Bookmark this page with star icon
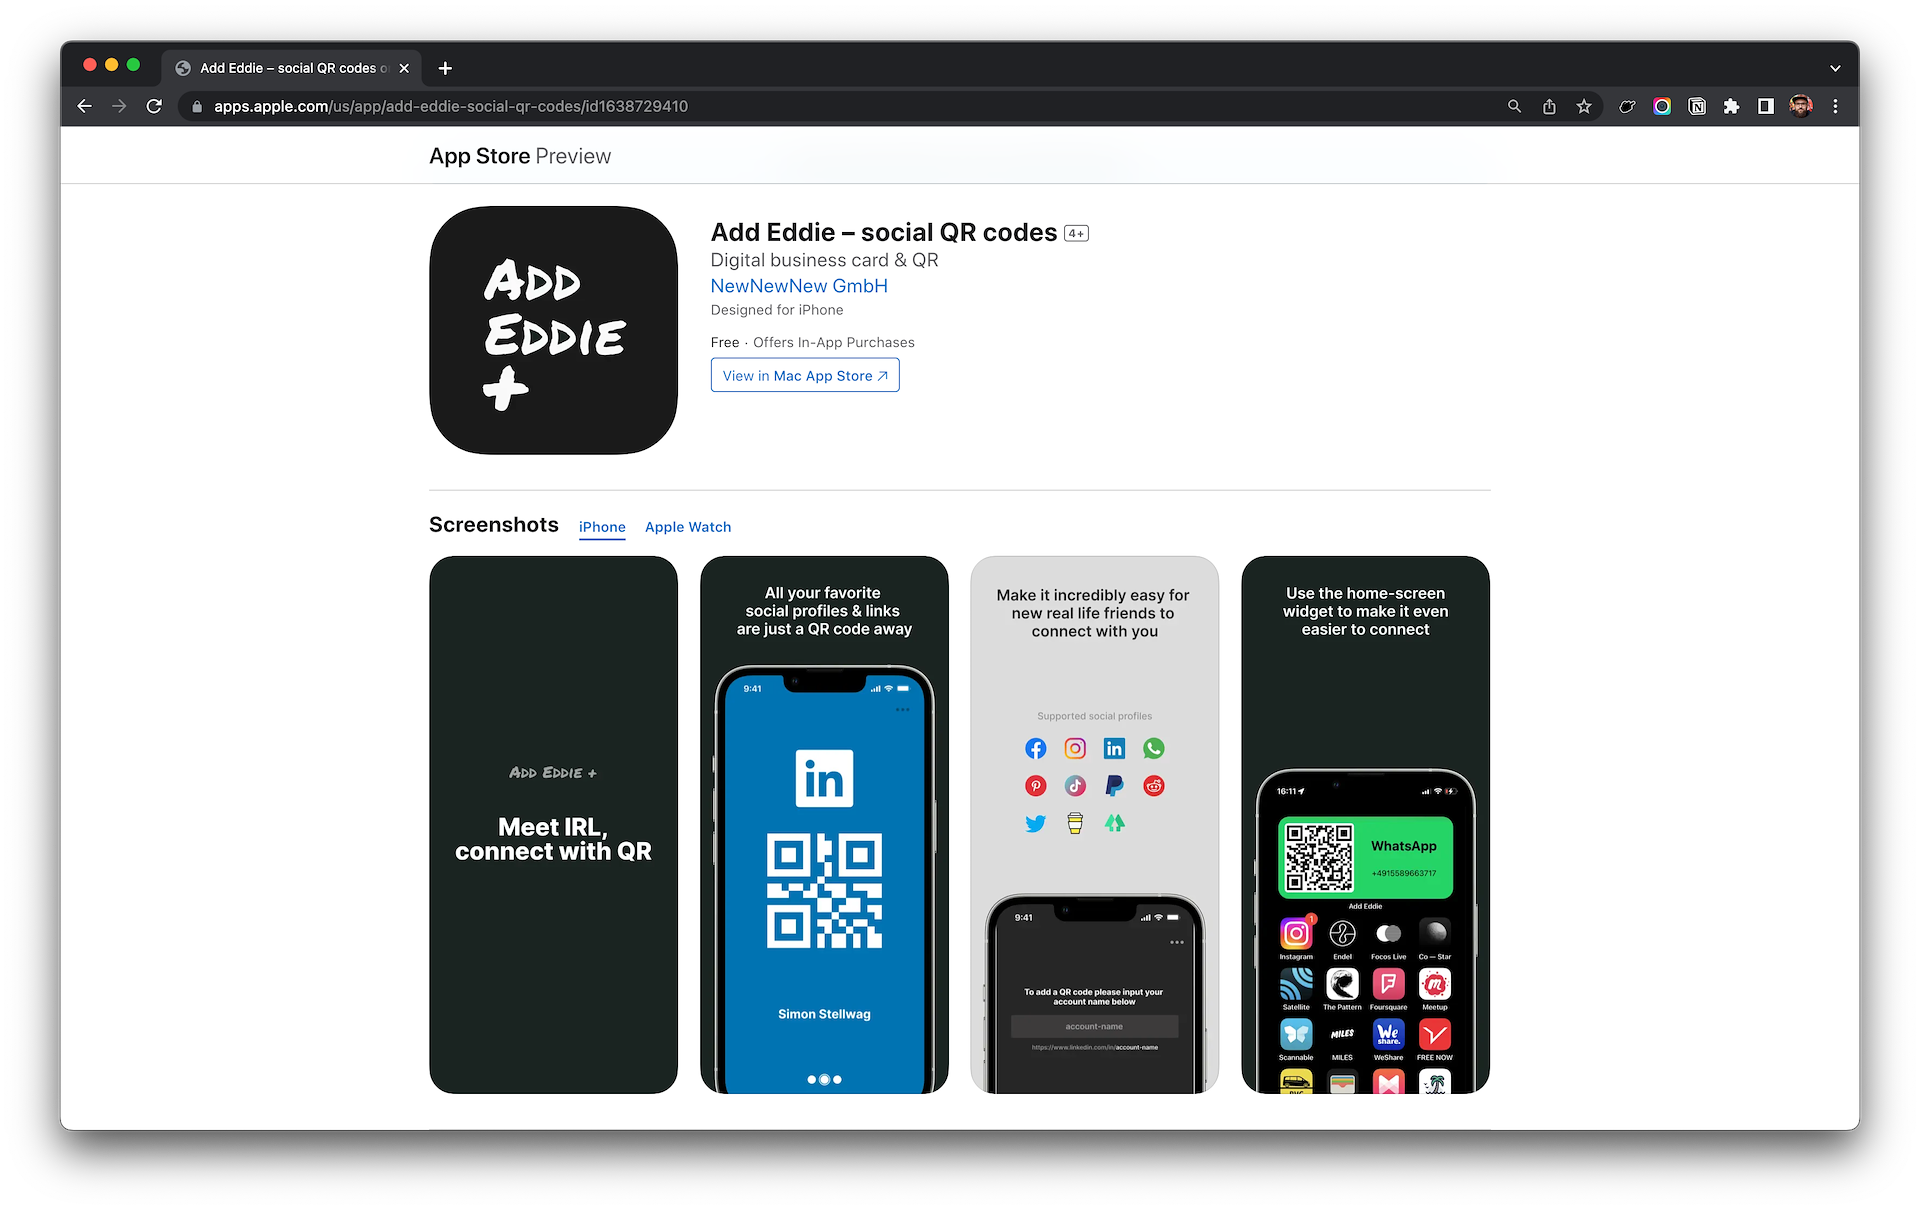 (x=1584, y=106)
